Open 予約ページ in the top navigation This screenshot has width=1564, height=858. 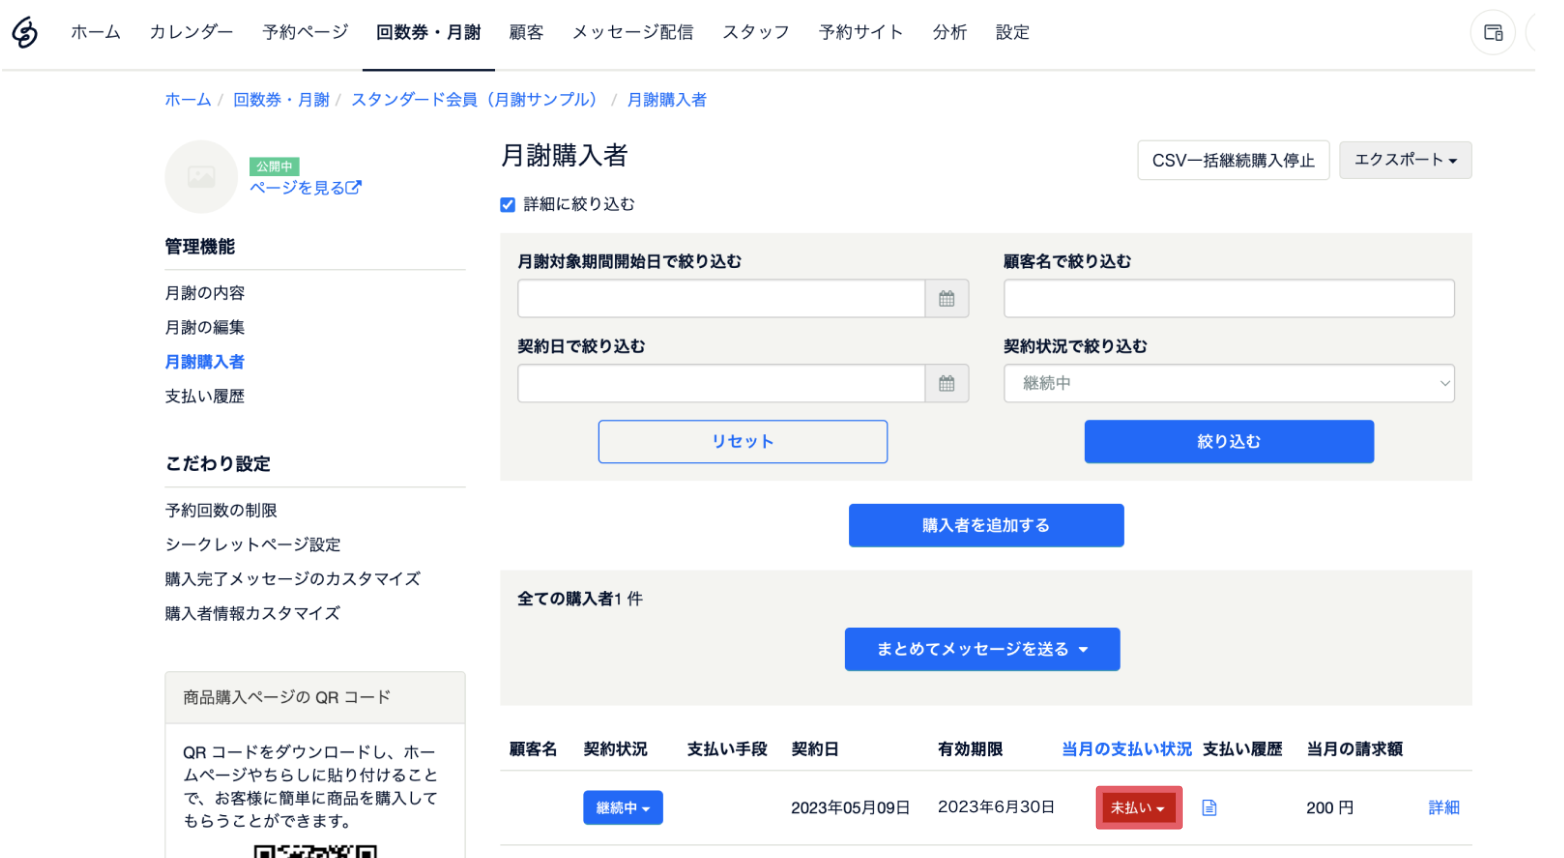[x=305, y=33]
